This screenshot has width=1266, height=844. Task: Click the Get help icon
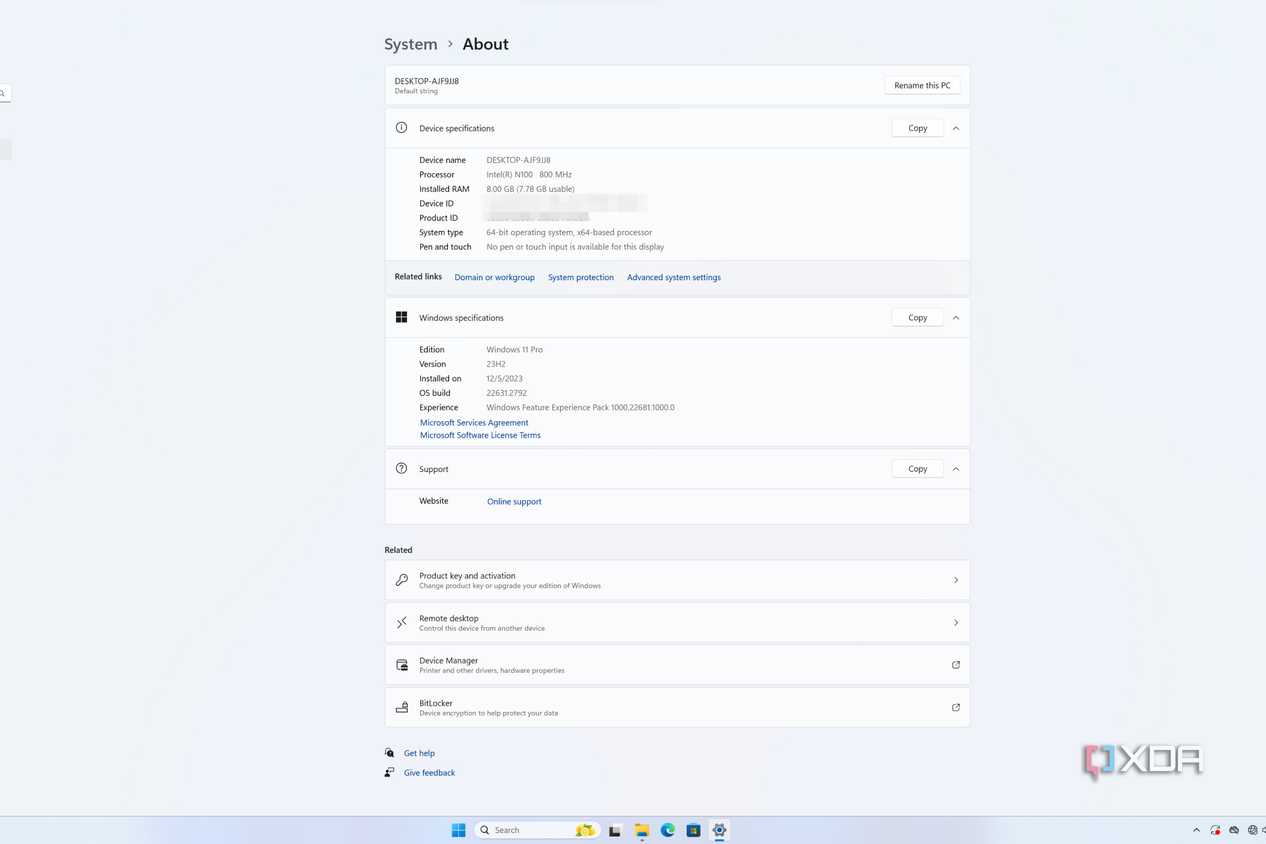[x=390, y=753]
